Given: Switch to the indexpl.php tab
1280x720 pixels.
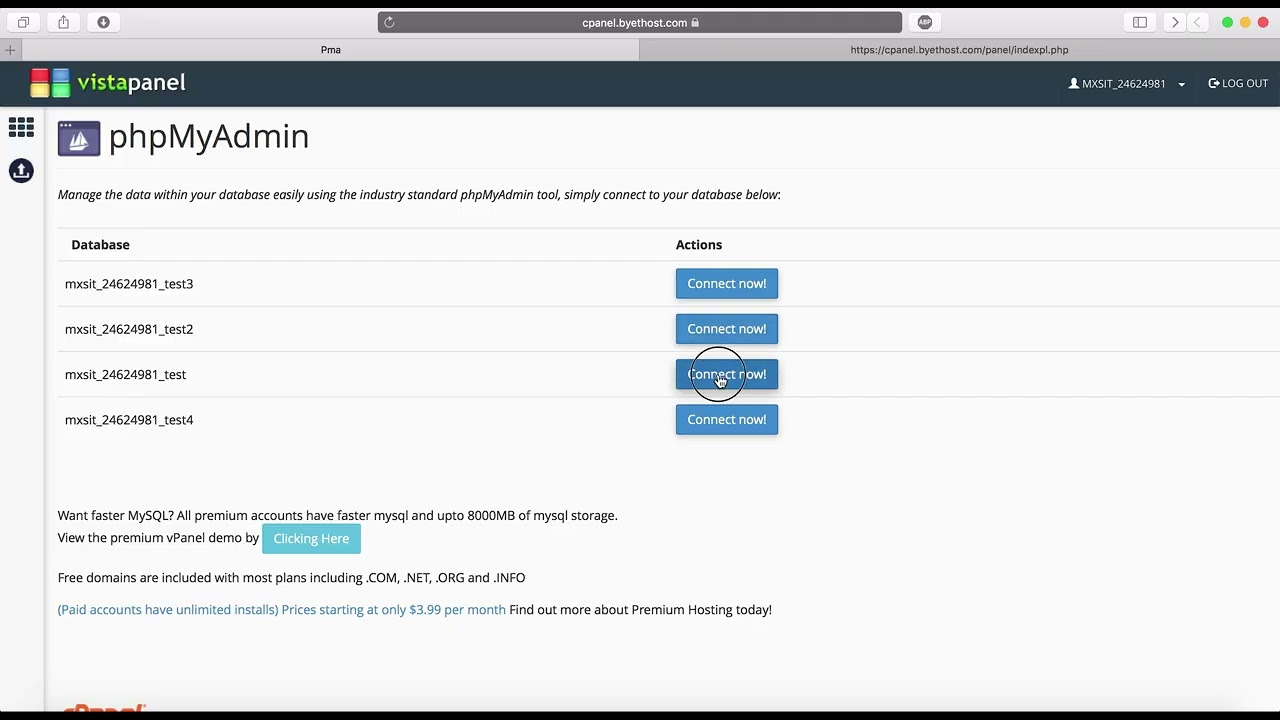Looking at the screenshot, I should [959, 50].
